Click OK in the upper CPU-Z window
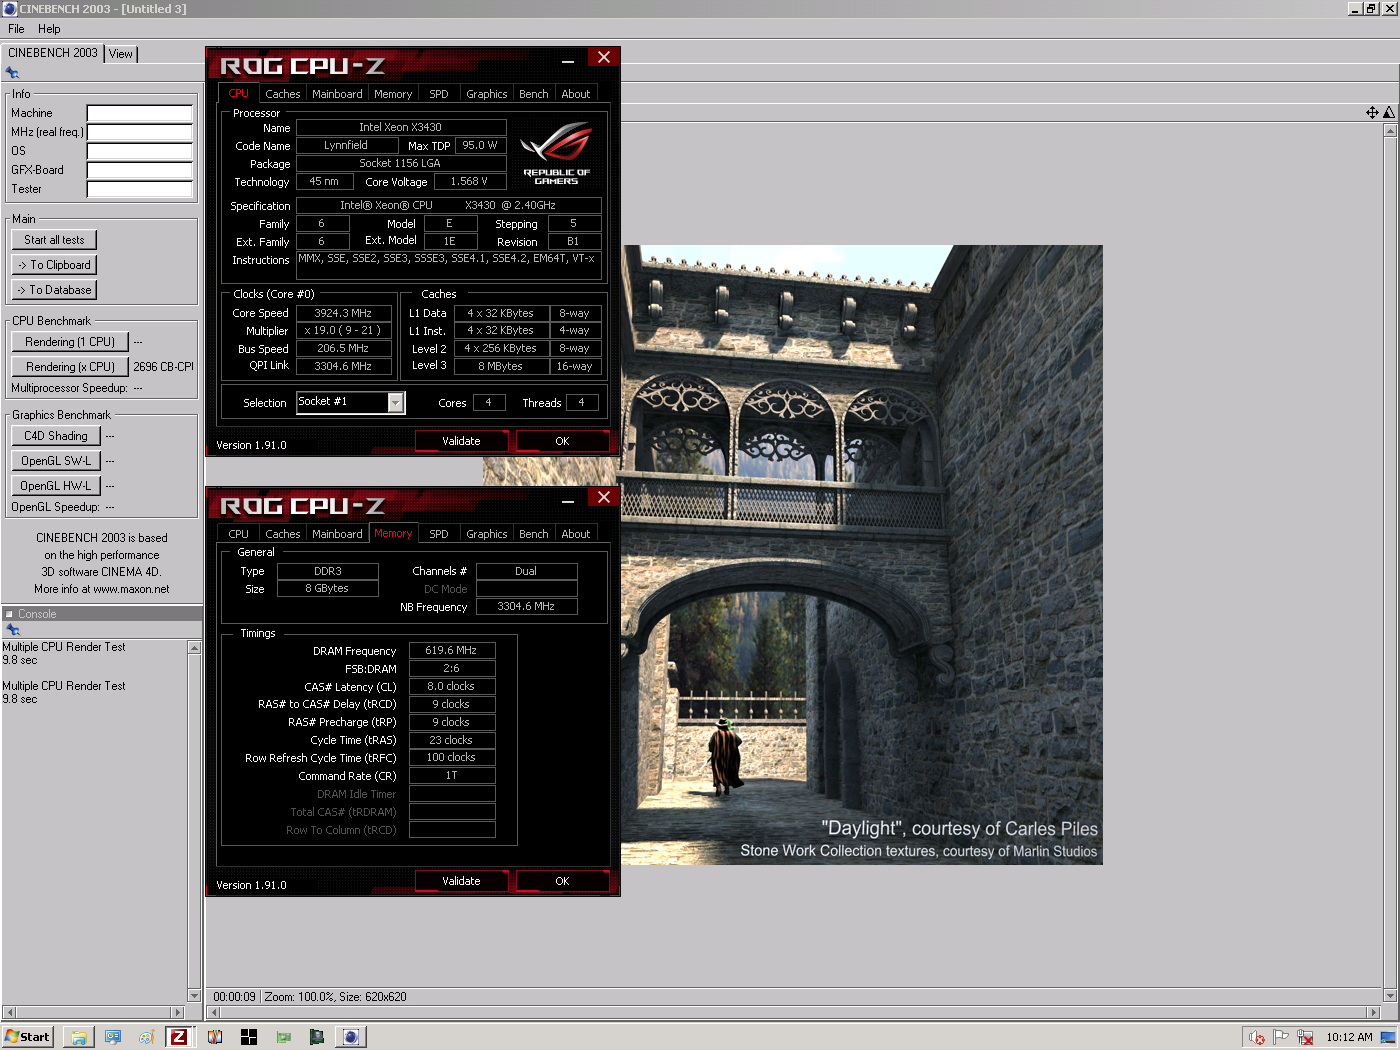Image resolution: width=1400 pixels, height=1050 pixels. point(563,441)
